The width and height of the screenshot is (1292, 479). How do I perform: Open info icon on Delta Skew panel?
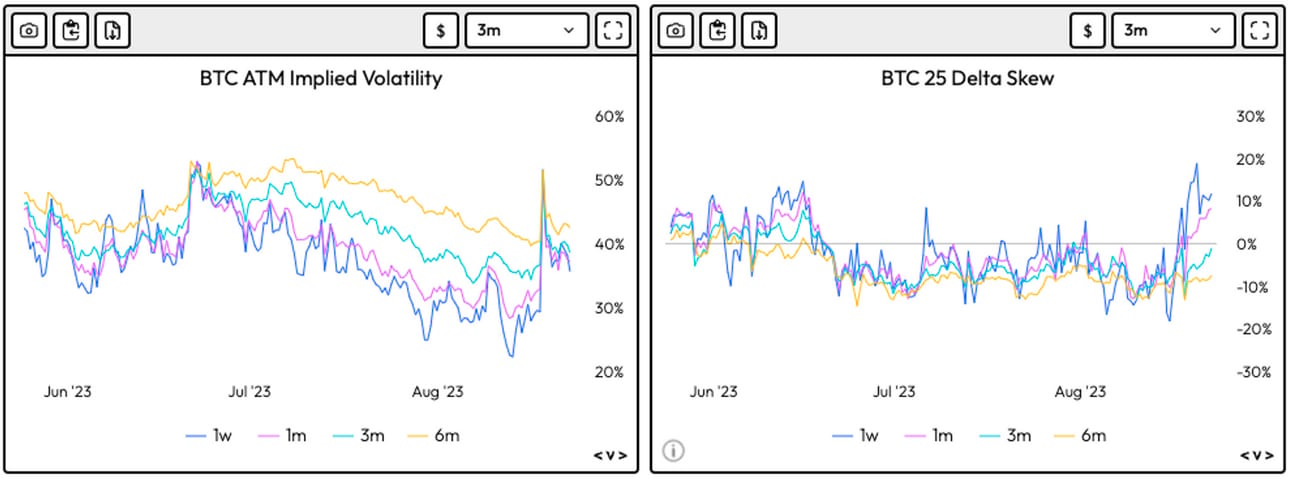[674, 451]
